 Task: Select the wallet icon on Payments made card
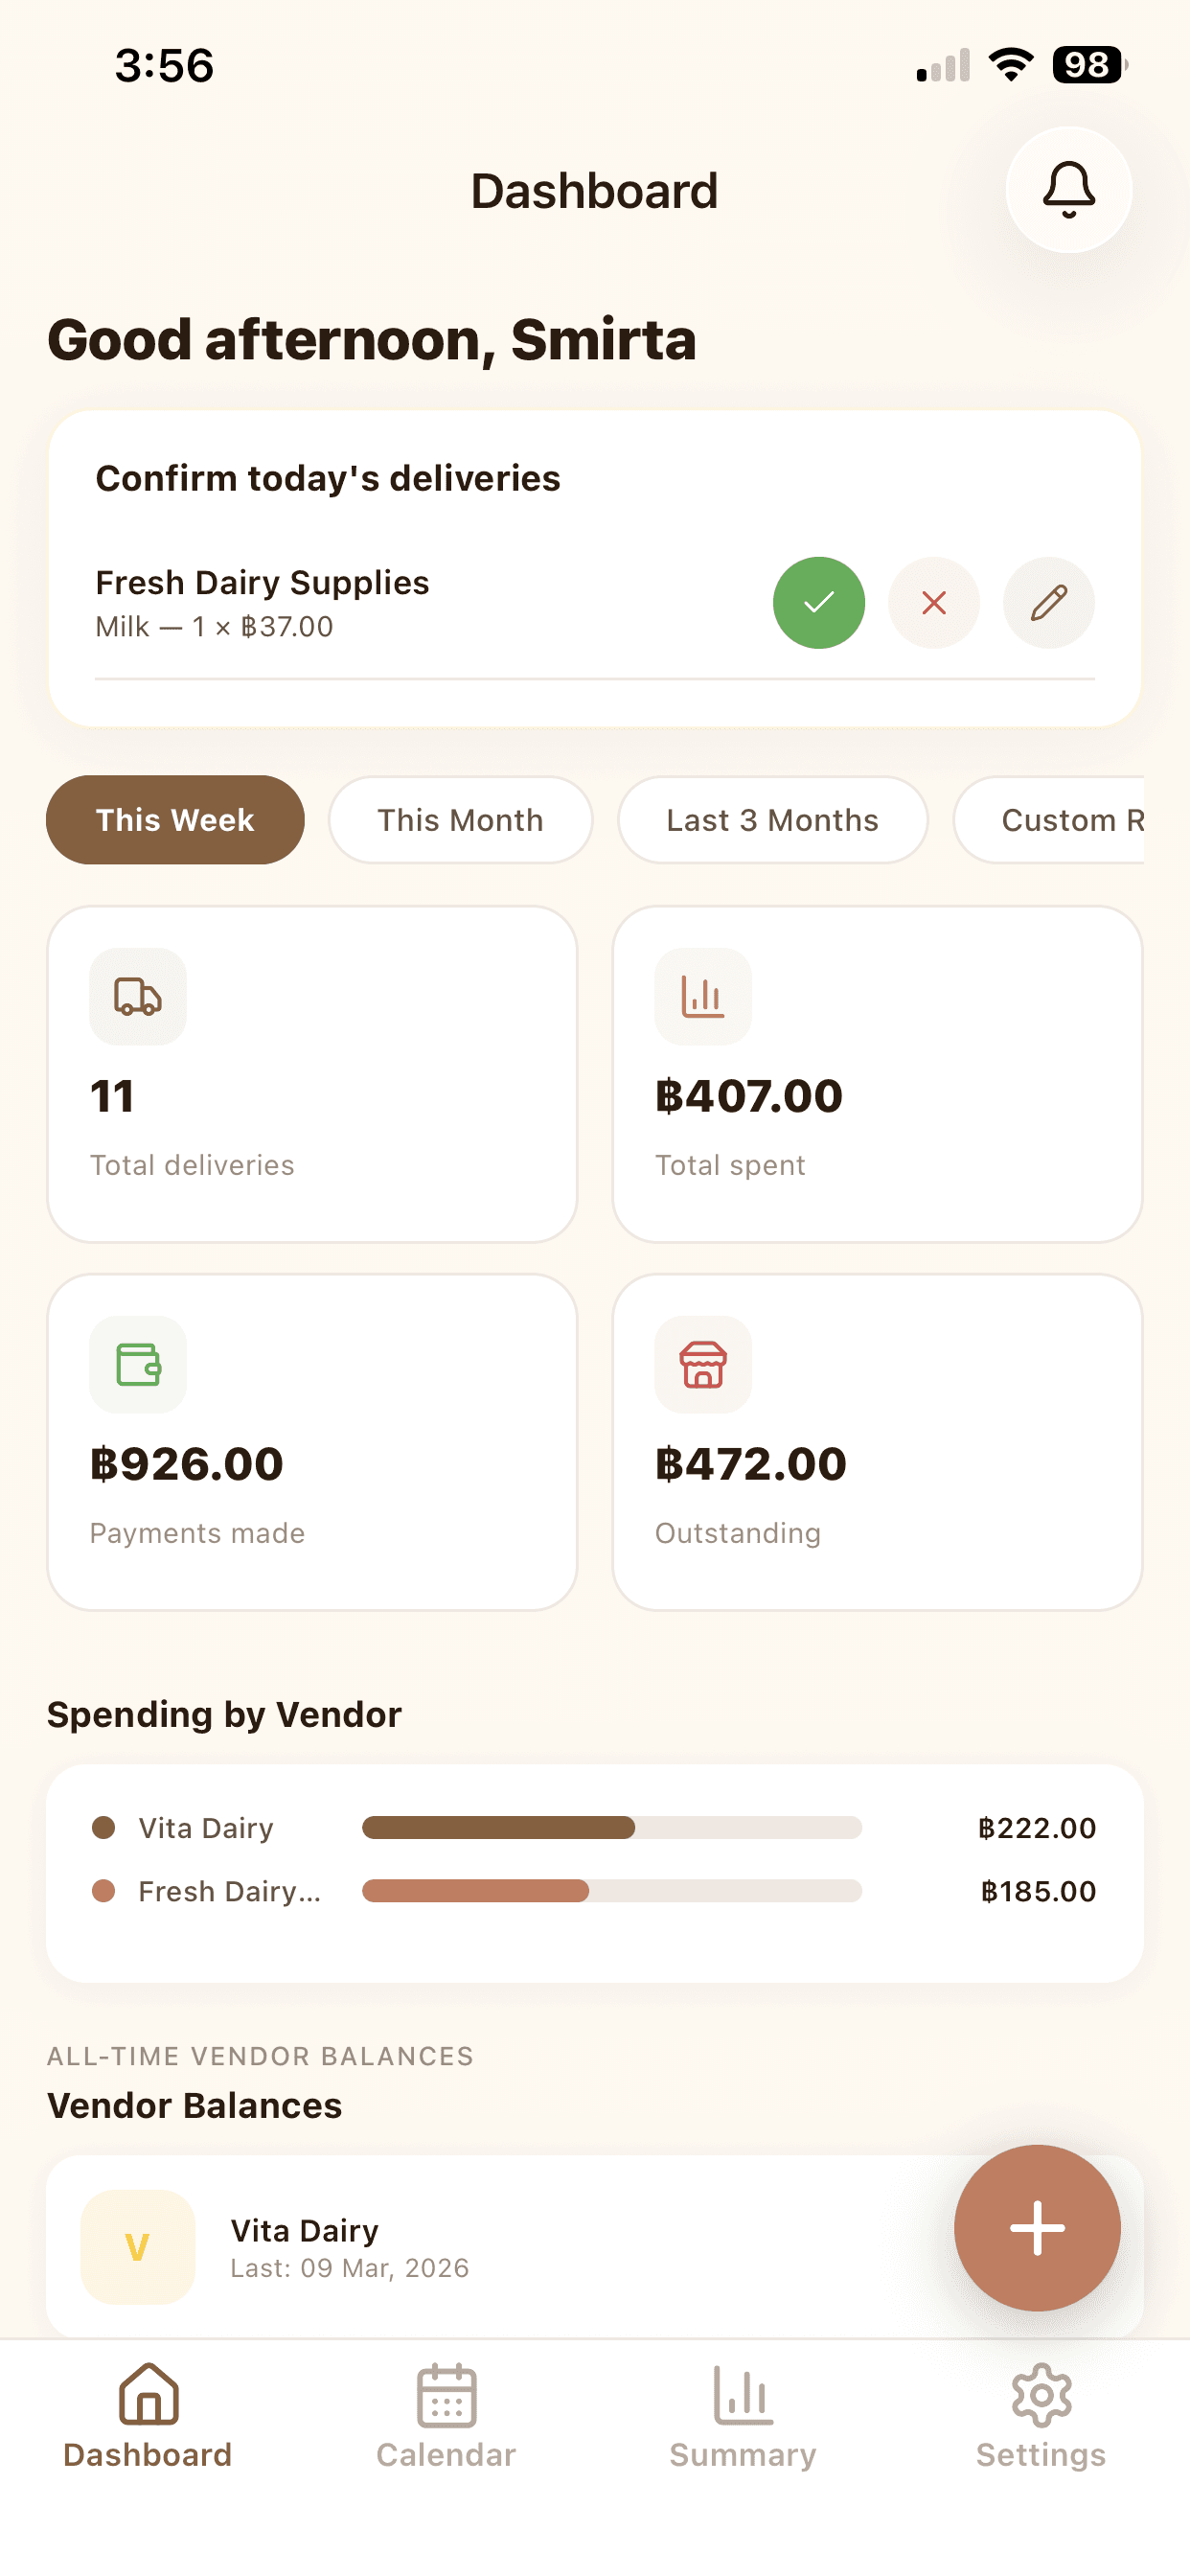coord(137,1365)
